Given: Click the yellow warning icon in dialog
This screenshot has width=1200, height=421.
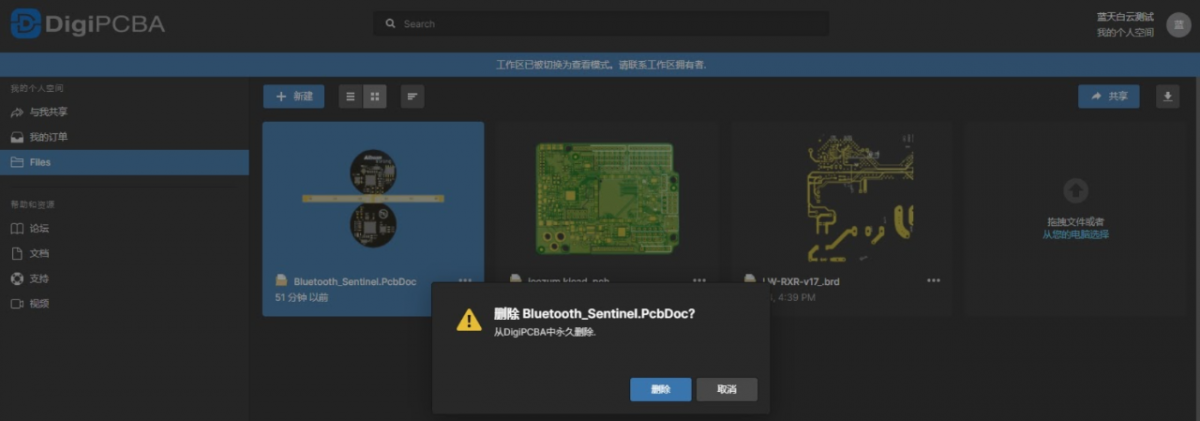Looking at the screenshot, I should (x=469, y=319).
